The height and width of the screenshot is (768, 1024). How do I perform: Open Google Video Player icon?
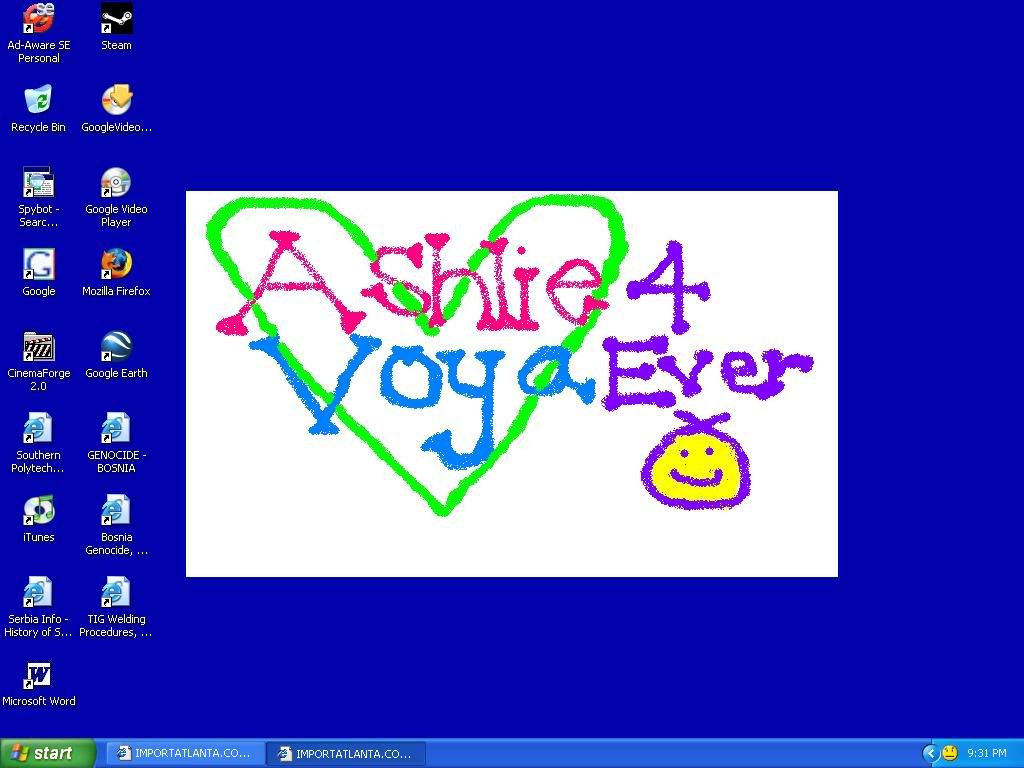click(116, 183)
